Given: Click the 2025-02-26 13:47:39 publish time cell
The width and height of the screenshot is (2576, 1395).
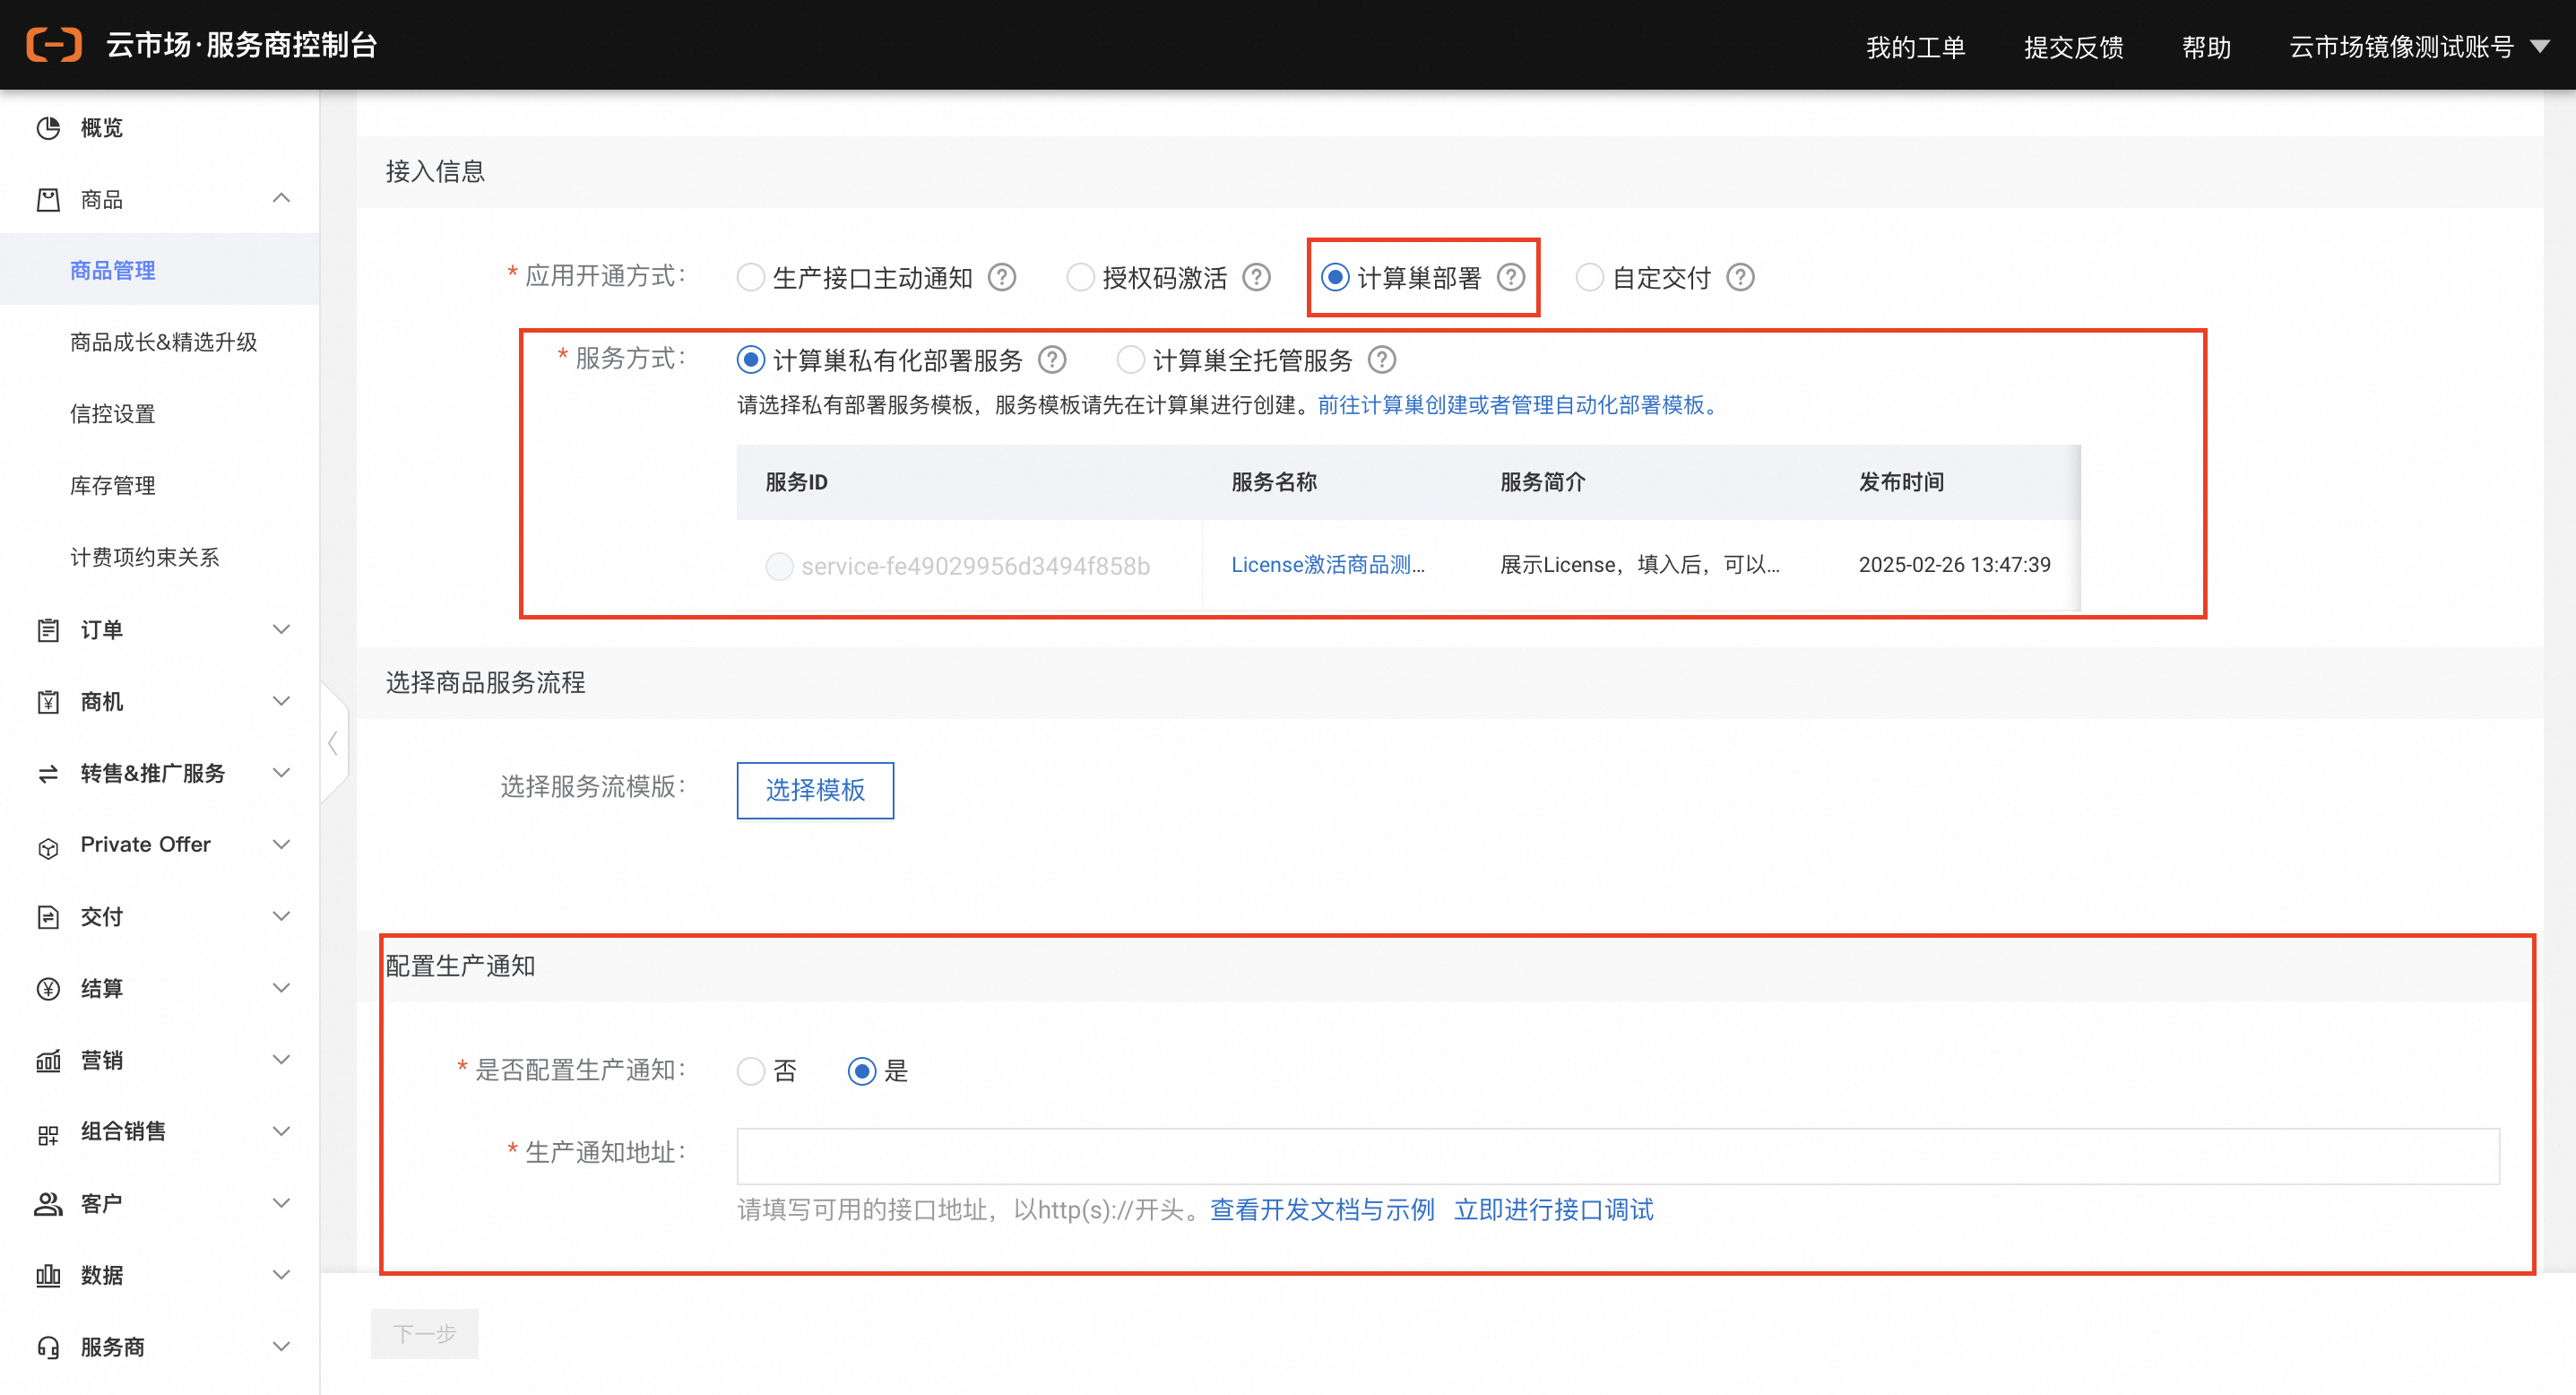Looking at the screenshot, I should [x=1954, y=565].
